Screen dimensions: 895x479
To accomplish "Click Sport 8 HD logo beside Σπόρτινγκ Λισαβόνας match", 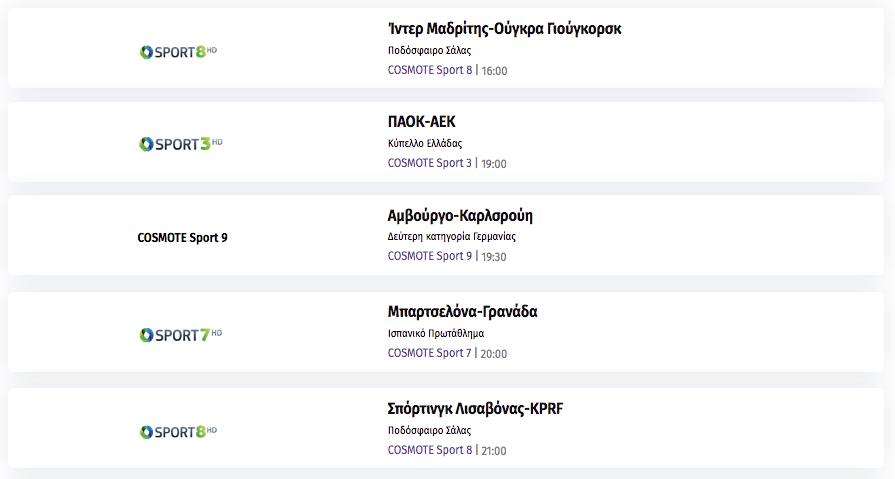I will pyautogui.click(x=178, y=432).
